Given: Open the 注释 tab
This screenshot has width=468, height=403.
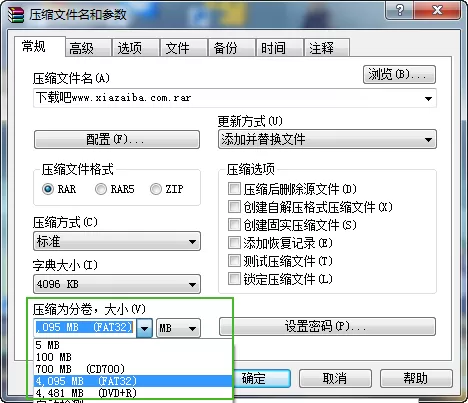Looking at the screenshot, I should click(x=327, y=48).
